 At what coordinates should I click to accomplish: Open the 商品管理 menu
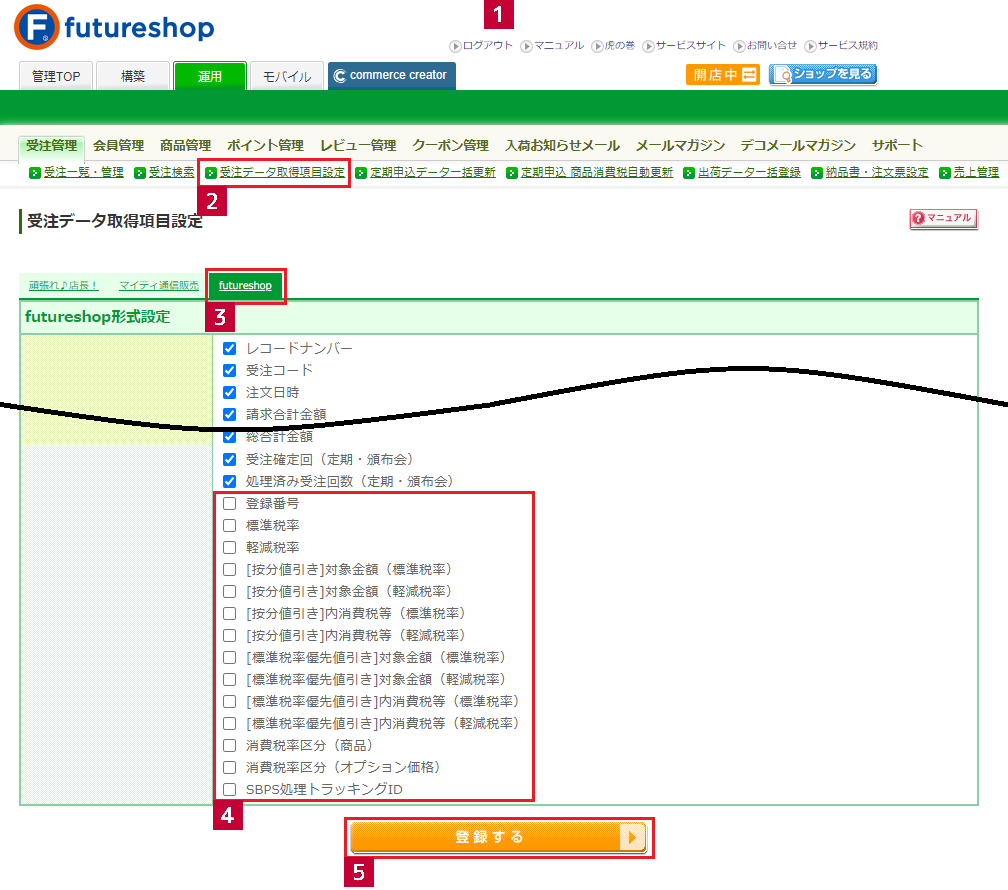pos(186,145)
